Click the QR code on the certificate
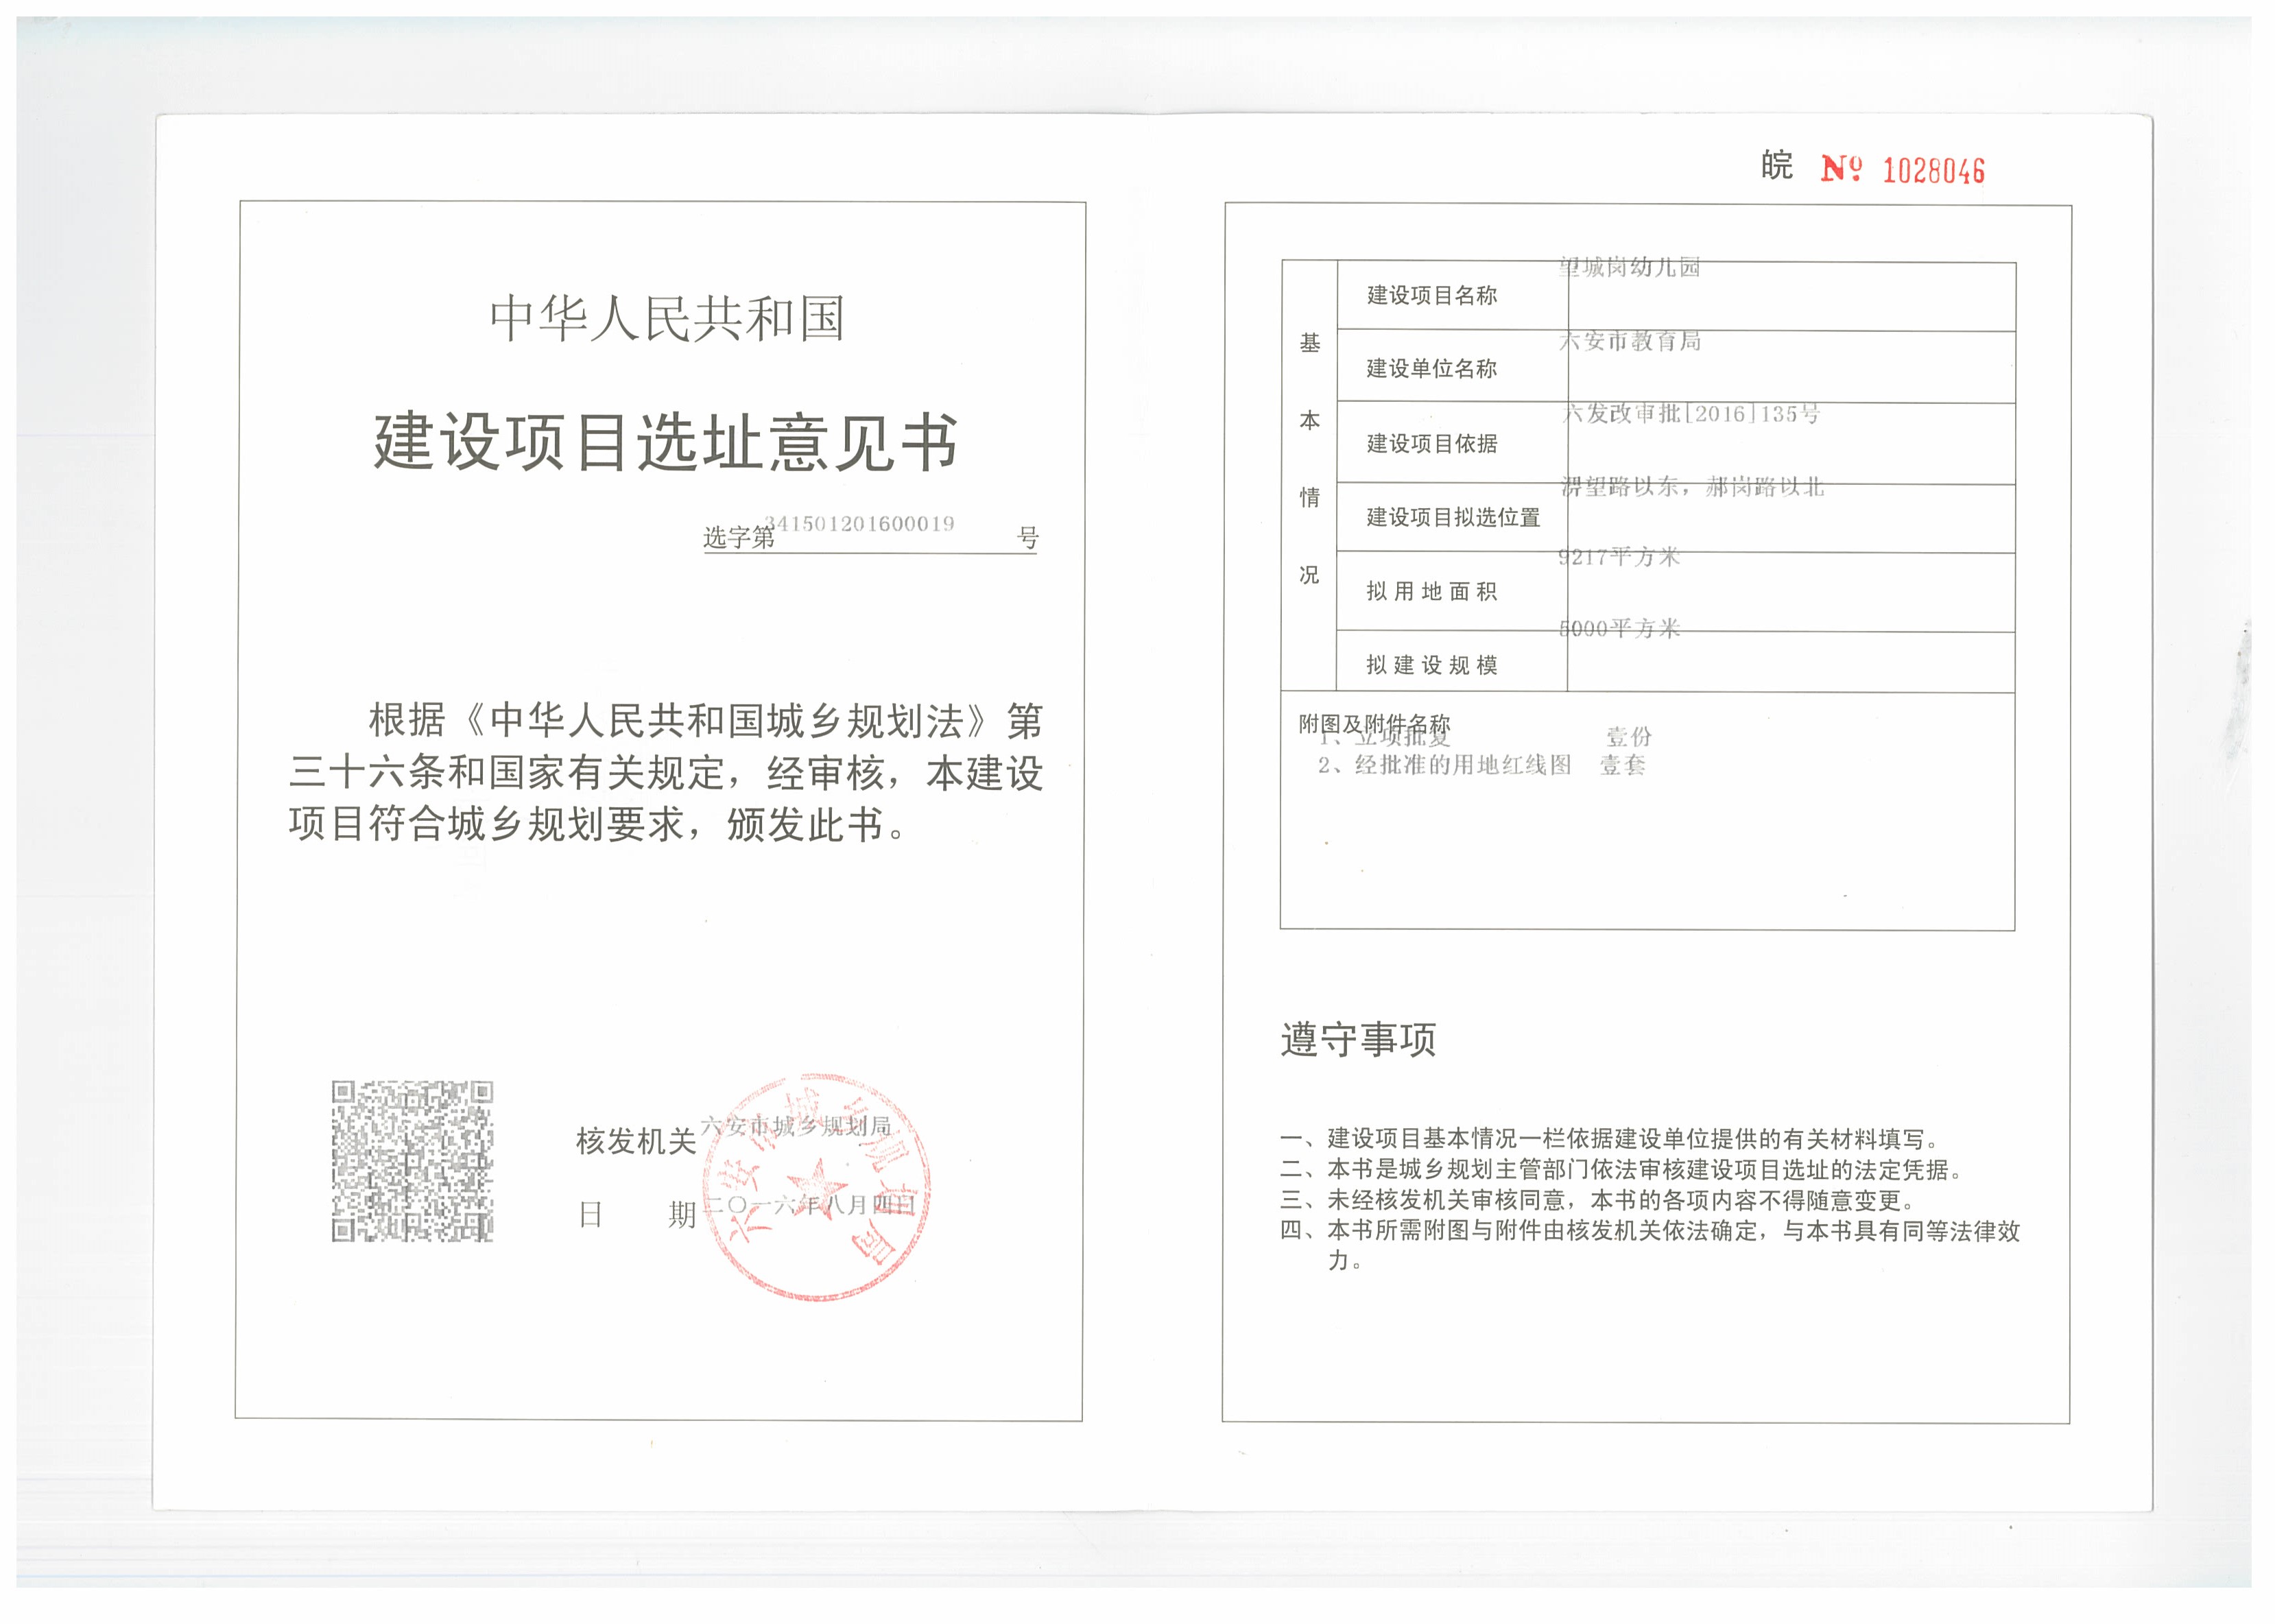This screenshot has width=2275, height=1624. pyautogui.click(x=412, y=1160)
